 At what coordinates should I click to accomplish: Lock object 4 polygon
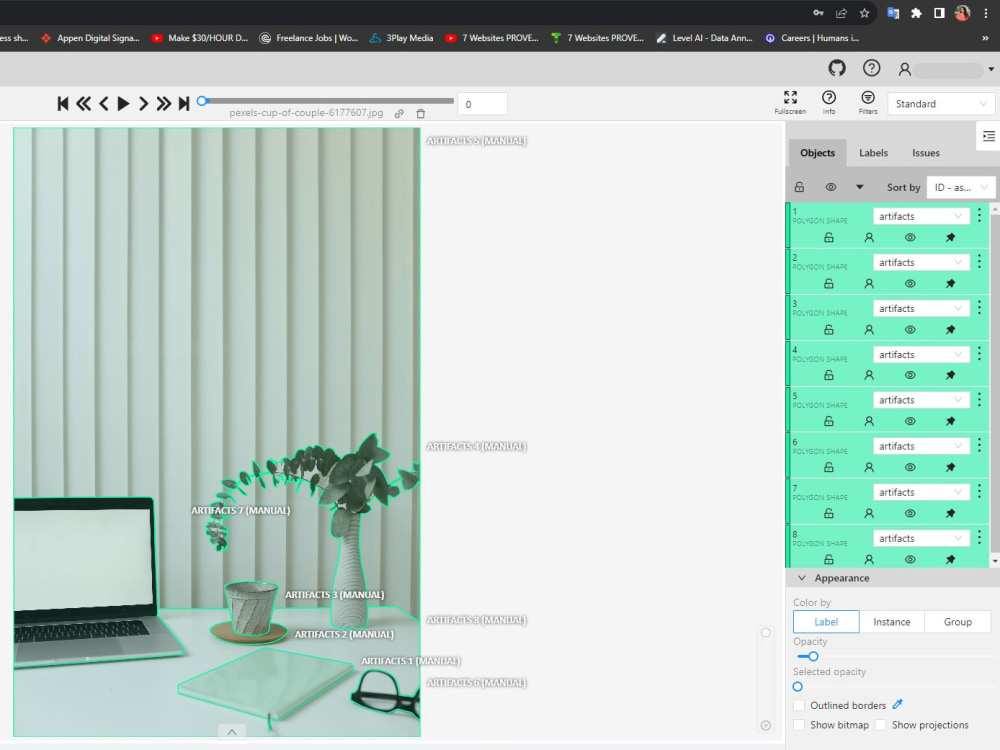tap(828, 376)
